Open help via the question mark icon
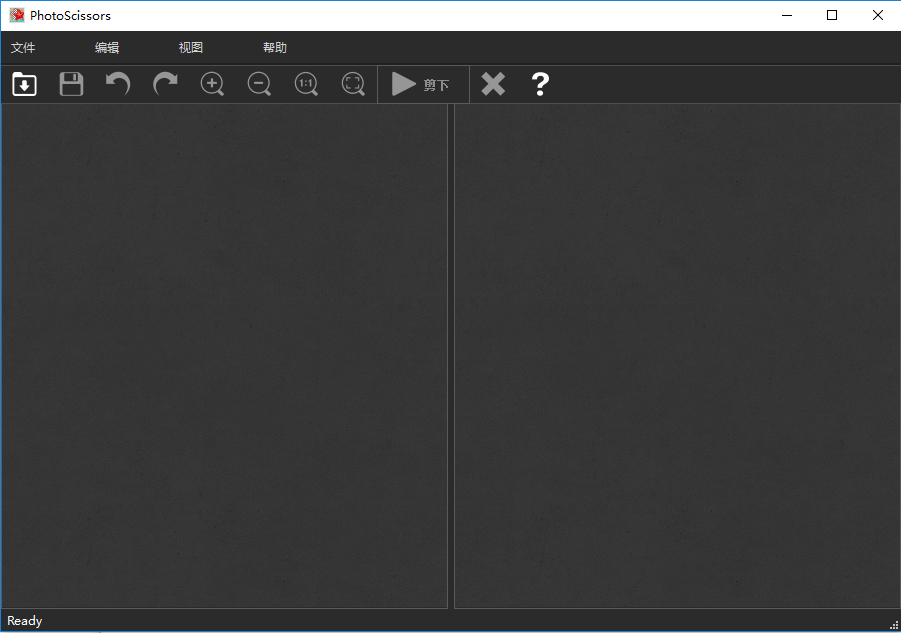 (540, 84)
